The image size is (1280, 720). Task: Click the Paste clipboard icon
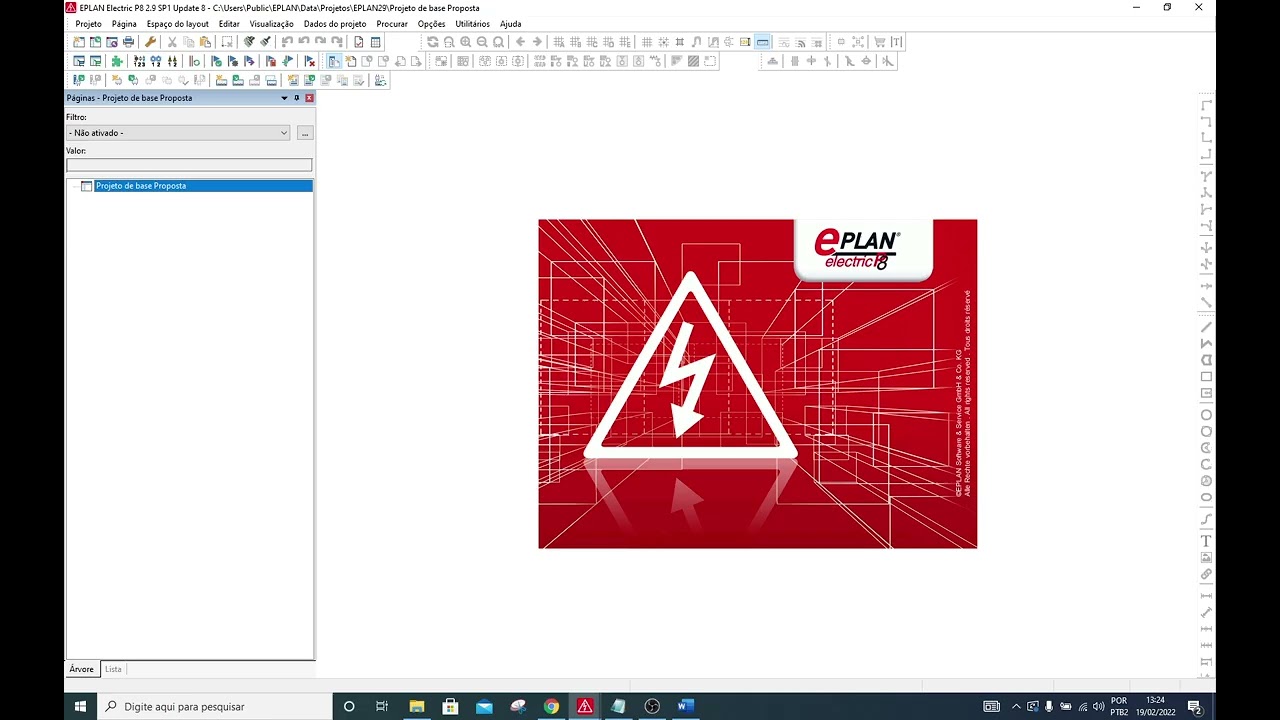tap(205, 42)
